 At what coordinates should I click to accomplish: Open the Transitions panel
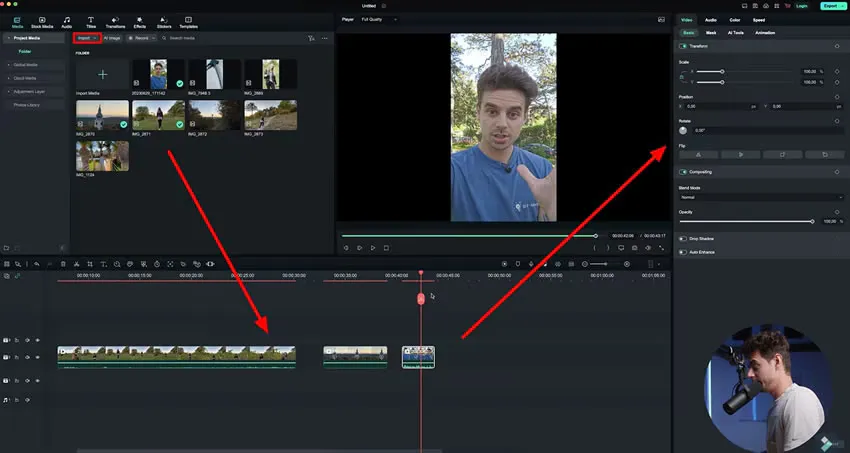pyautogui.click(x=115, y=22)
